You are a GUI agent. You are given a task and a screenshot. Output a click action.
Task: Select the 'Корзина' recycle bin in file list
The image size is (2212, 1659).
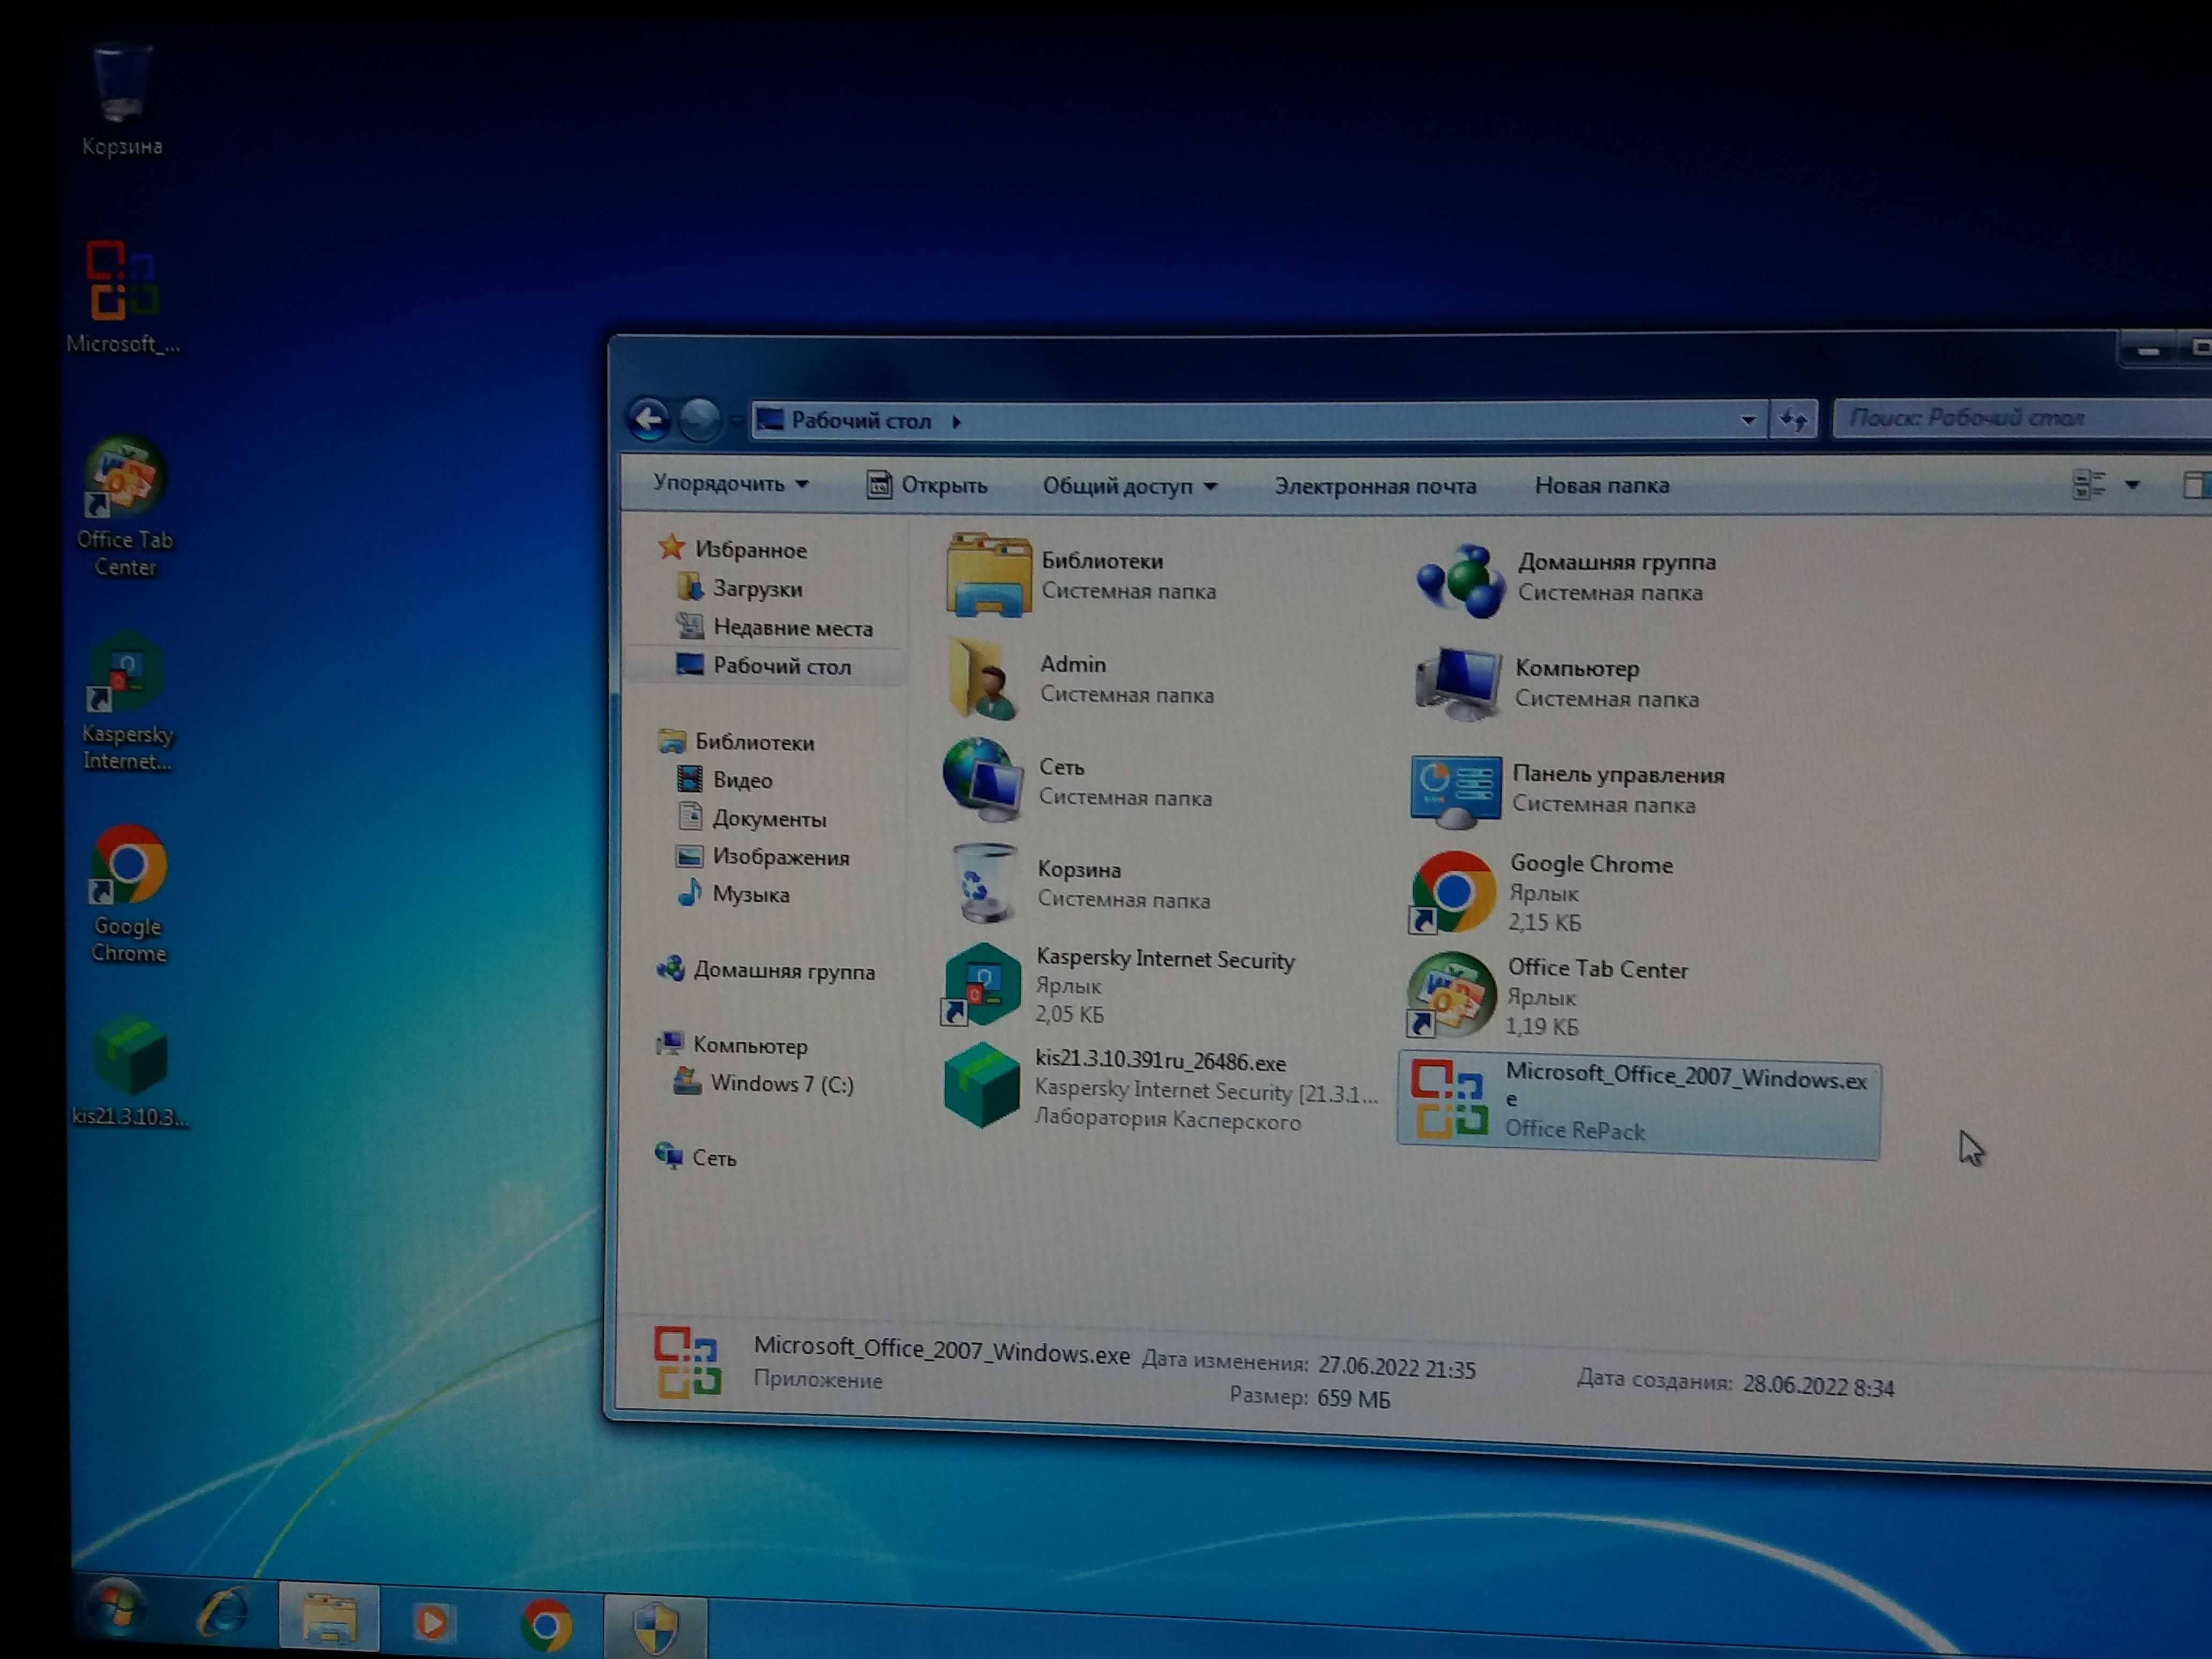click(x=984, y=883)
